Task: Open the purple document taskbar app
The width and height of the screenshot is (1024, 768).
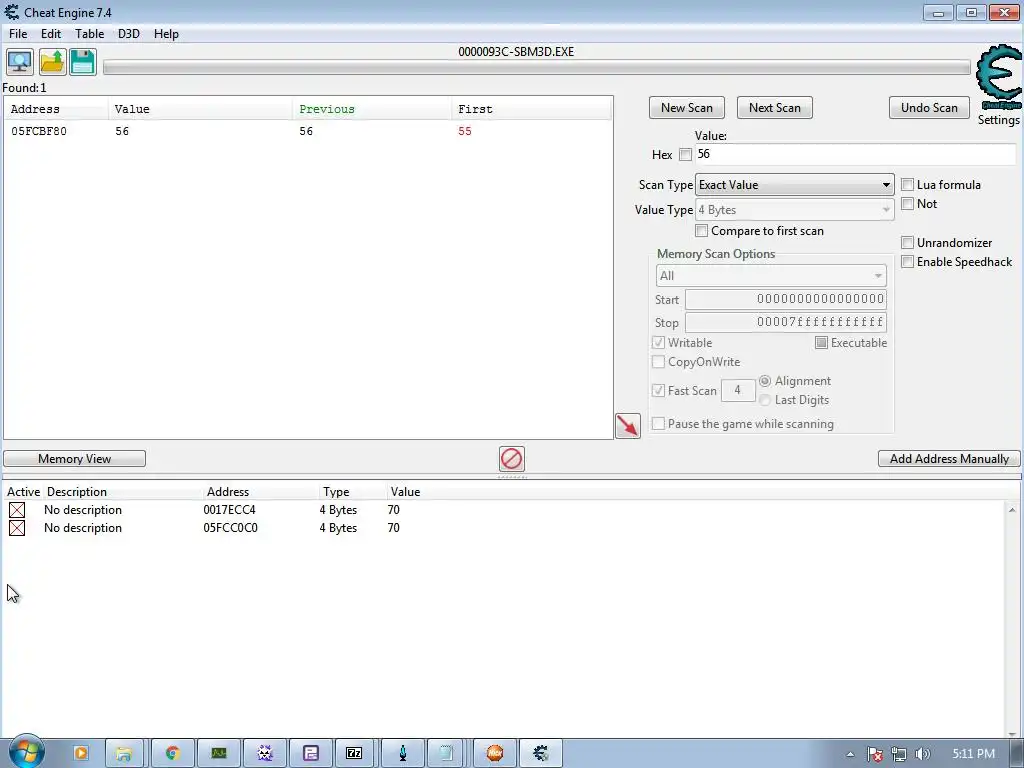Action: coord(311,754)
